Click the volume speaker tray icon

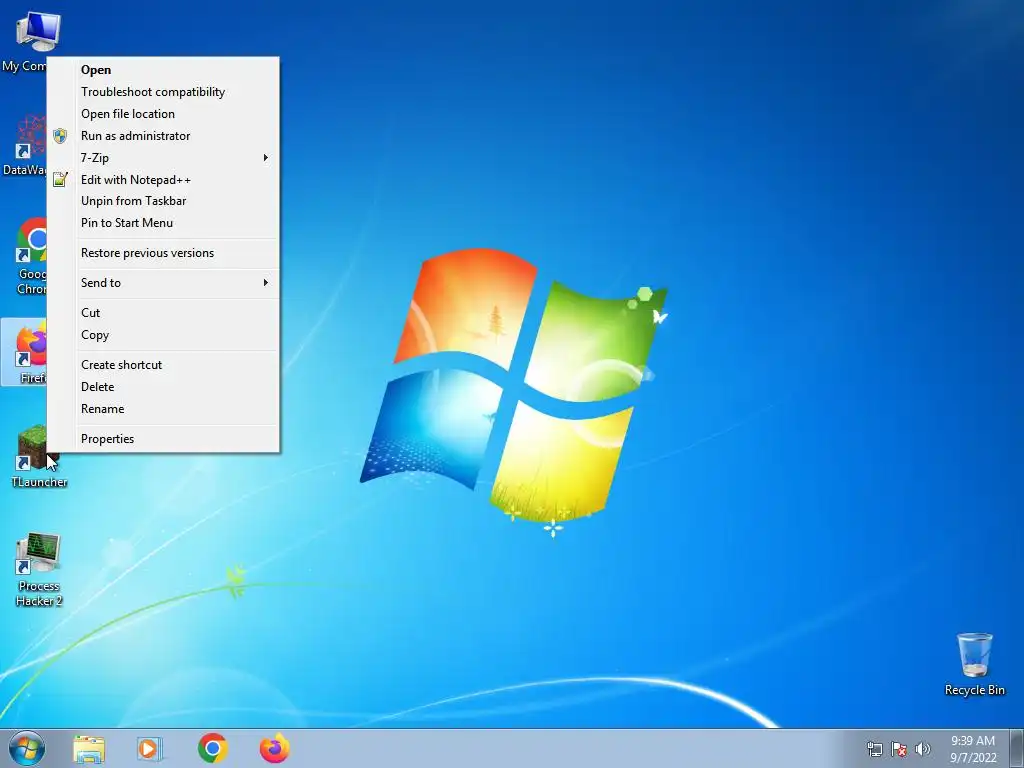pos(923,749)
